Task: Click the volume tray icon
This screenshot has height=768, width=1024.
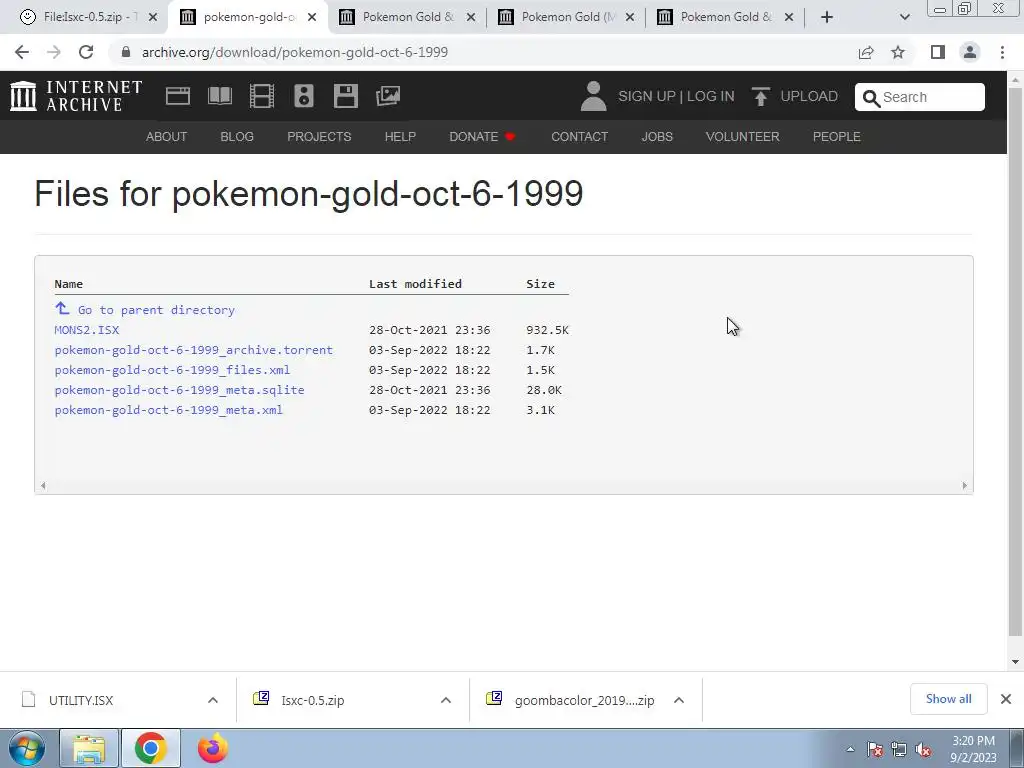Action: click(923, 750)
